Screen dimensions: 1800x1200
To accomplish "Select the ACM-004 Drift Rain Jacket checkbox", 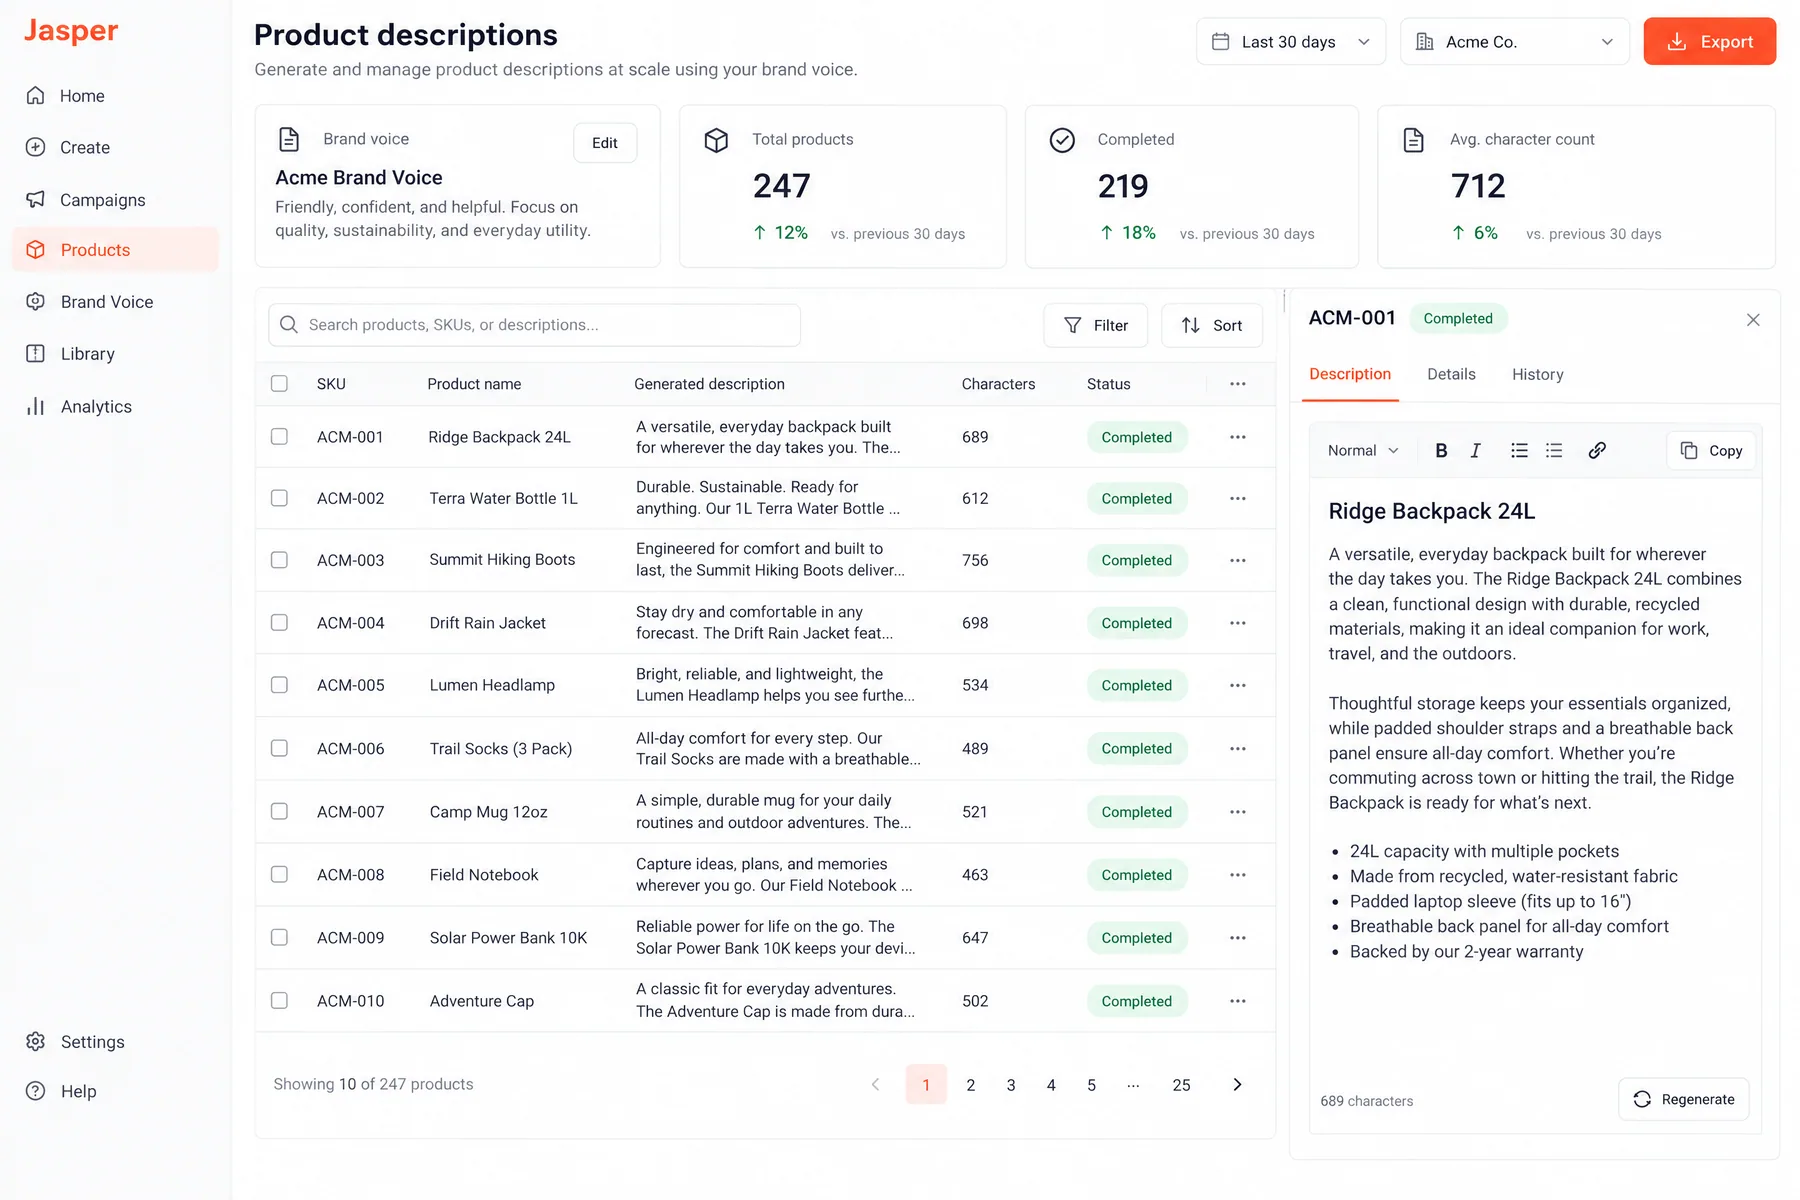I will (279, 623).
